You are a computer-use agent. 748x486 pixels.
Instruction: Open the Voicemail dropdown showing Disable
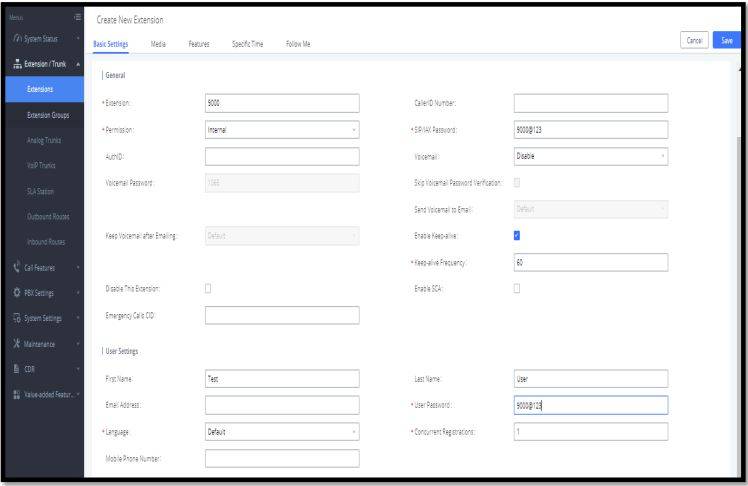point(590,156)
